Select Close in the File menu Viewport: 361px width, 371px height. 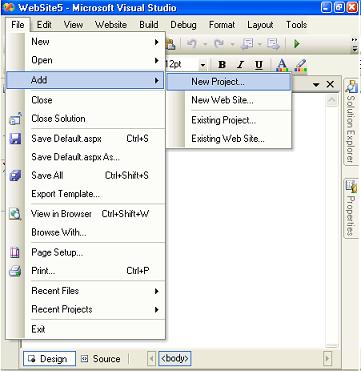coord(85,100)
